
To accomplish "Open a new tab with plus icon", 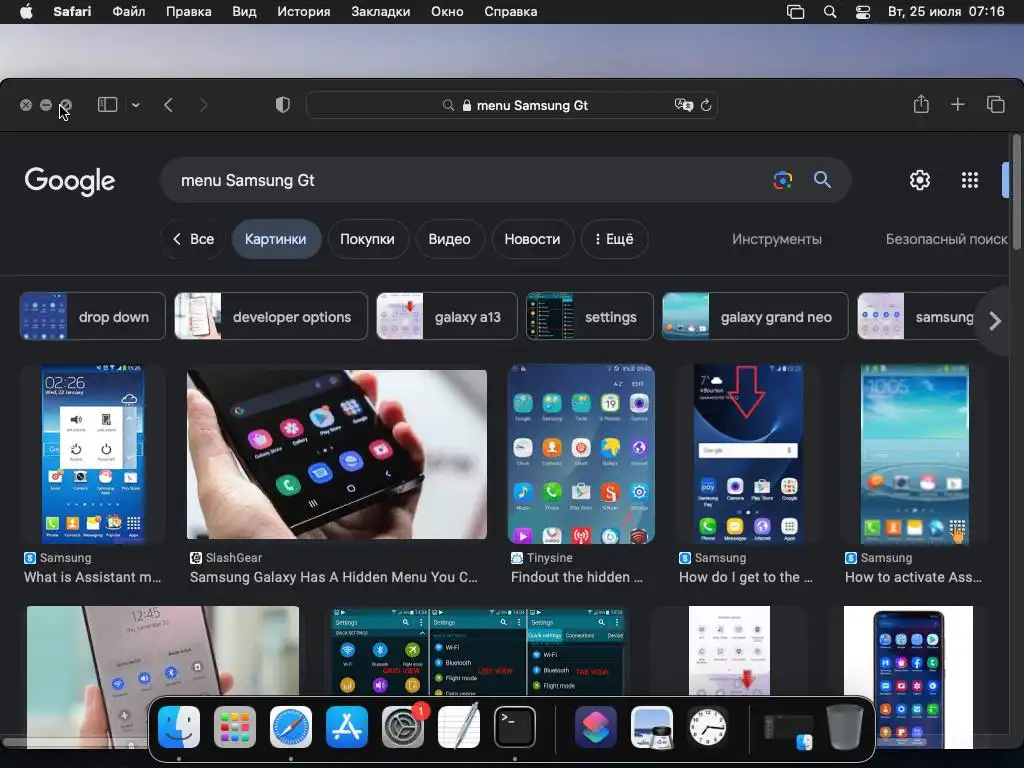I will pos(957,104).
